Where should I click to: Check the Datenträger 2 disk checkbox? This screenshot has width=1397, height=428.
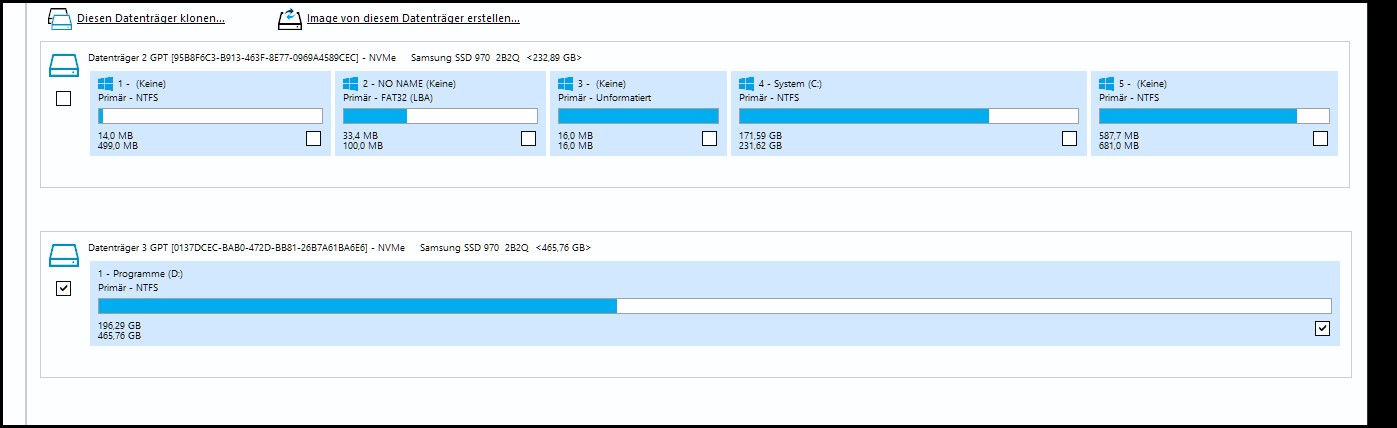point(63,99)
